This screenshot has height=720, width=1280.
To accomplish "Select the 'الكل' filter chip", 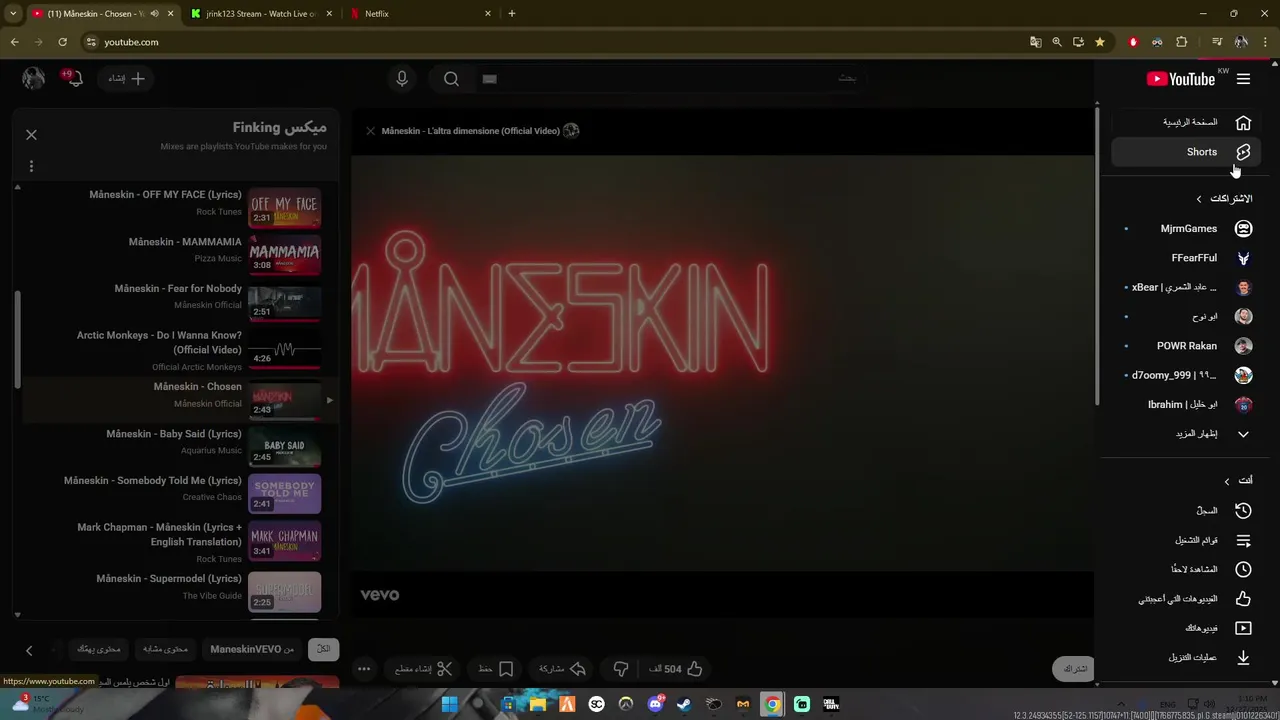I will click(323, 649).
